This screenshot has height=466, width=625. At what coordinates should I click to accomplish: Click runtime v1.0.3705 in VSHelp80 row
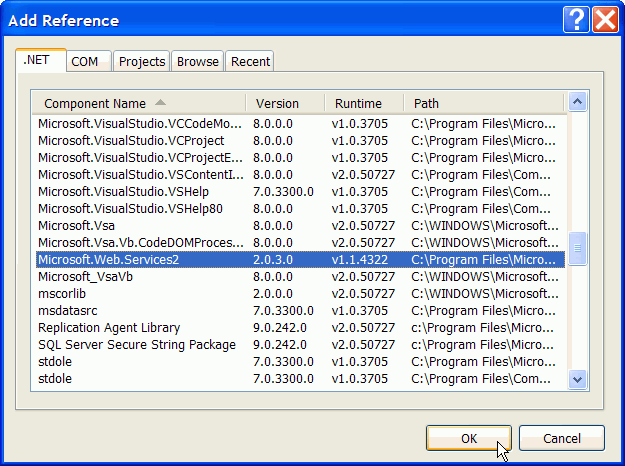pyautogui.click(x=360, y=209)
